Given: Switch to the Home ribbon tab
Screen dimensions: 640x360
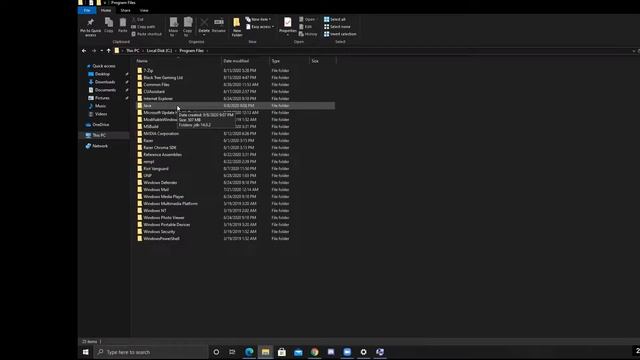Looking at the screenshot, I should (x=106, y=10).
